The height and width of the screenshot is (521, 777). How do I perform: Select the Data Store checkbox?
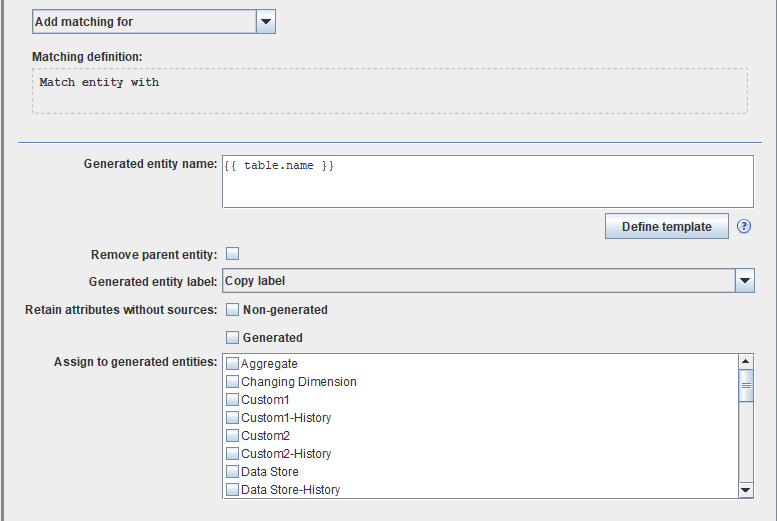tap(232, 472)
